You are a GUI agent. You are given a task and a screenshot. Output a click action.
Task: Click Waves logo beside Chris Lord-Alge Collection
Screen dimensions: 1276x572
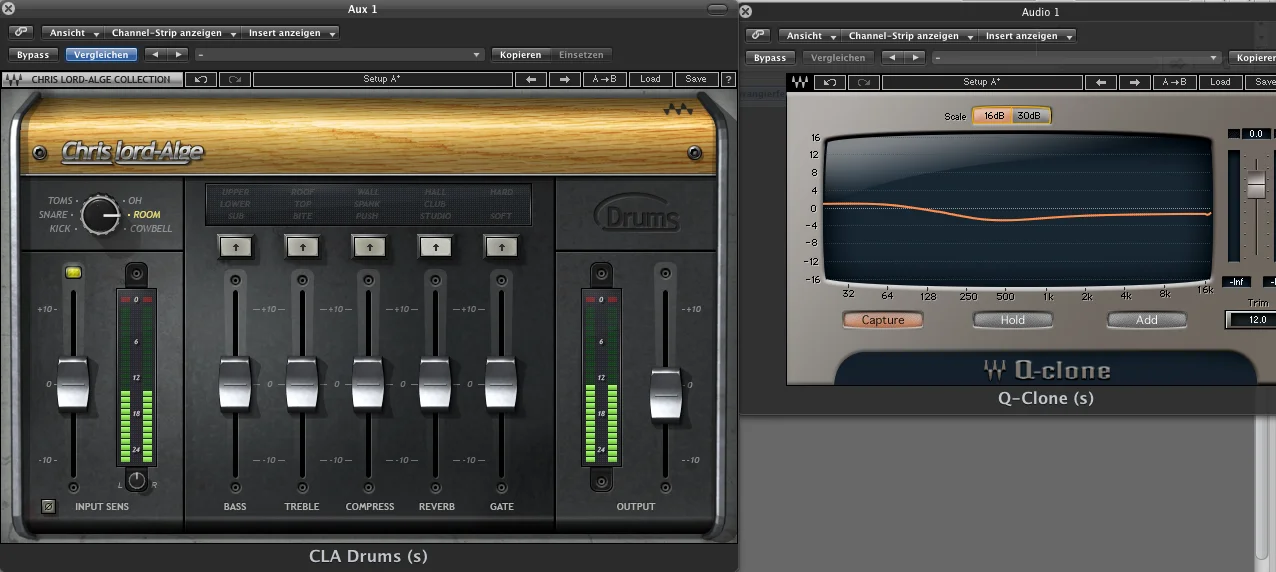[x=15, y=79]
